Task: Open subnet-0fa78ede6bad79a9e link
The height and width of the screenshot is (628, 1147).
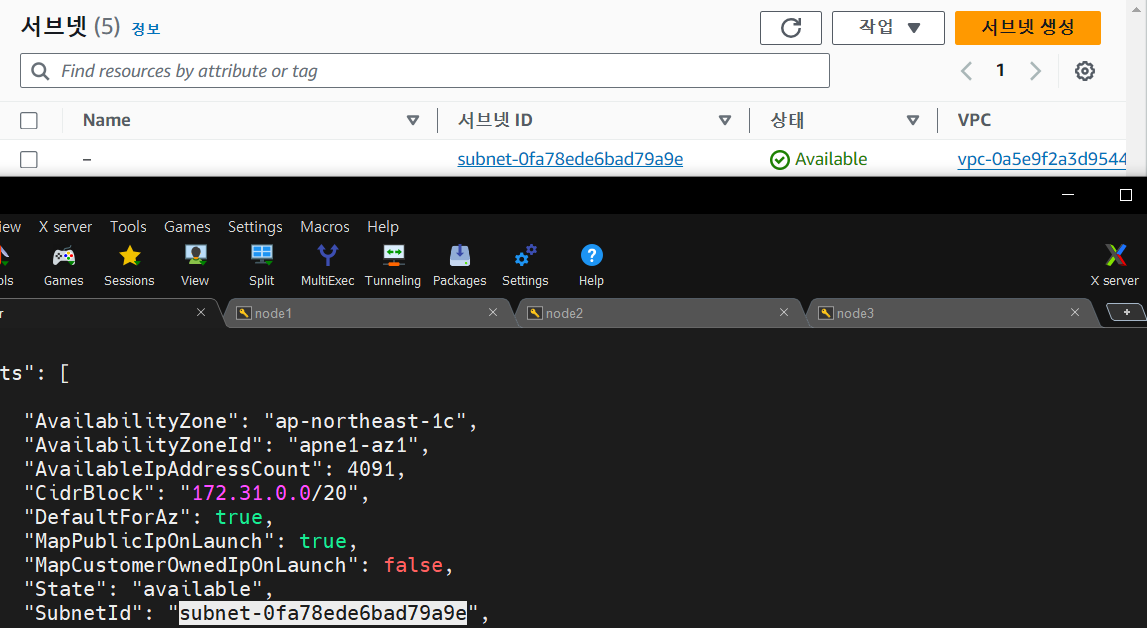Action: [x=571, y=159]
